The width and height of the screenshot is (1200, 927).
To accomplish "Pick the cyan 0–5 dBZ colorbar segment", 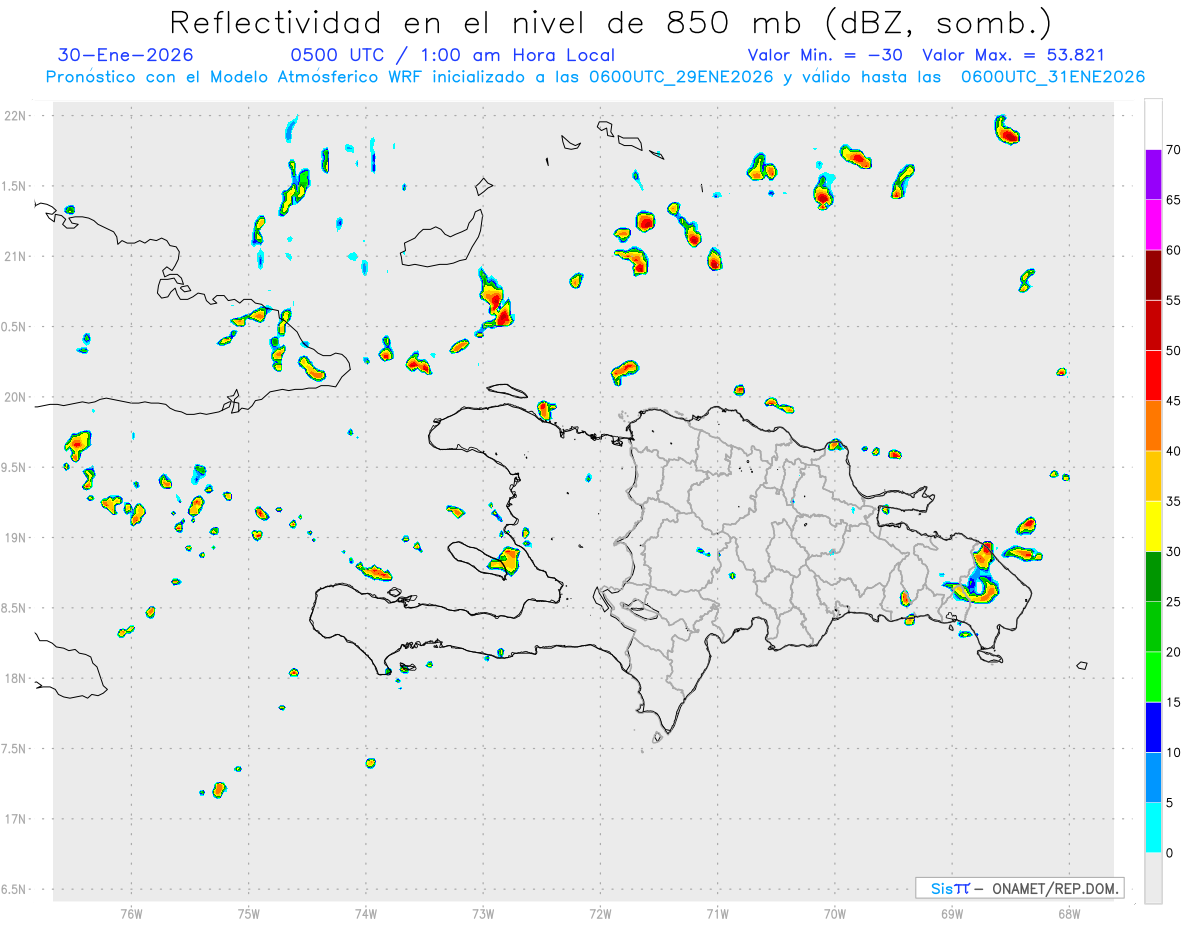I will pyautogui.click(x=1153, y=828).
